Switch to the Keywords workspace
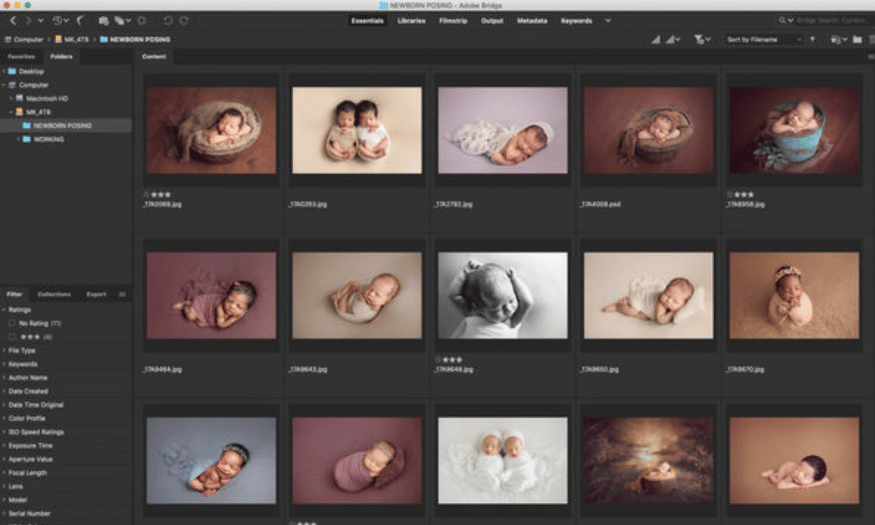Screen dimensions: 875x525 (576, 21)
